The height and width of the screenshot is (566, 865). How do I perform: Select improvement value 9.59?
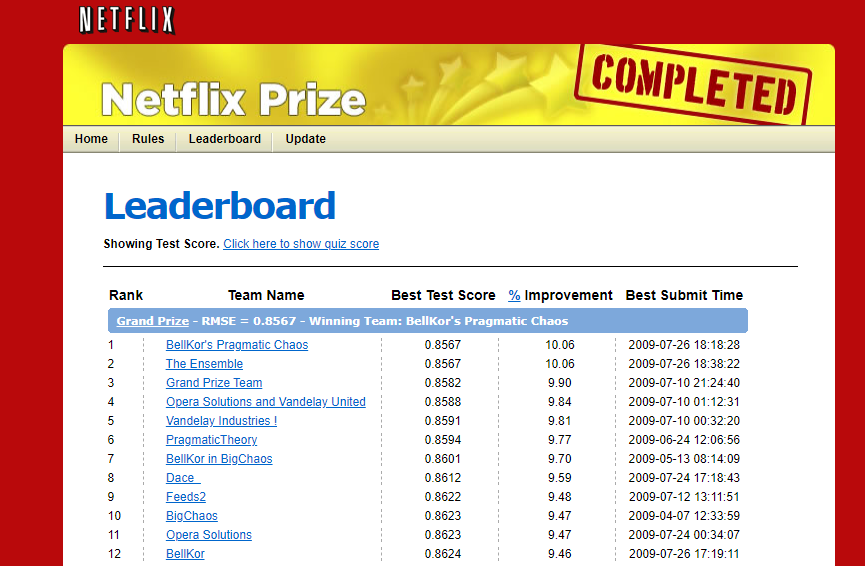click(560, 478)
